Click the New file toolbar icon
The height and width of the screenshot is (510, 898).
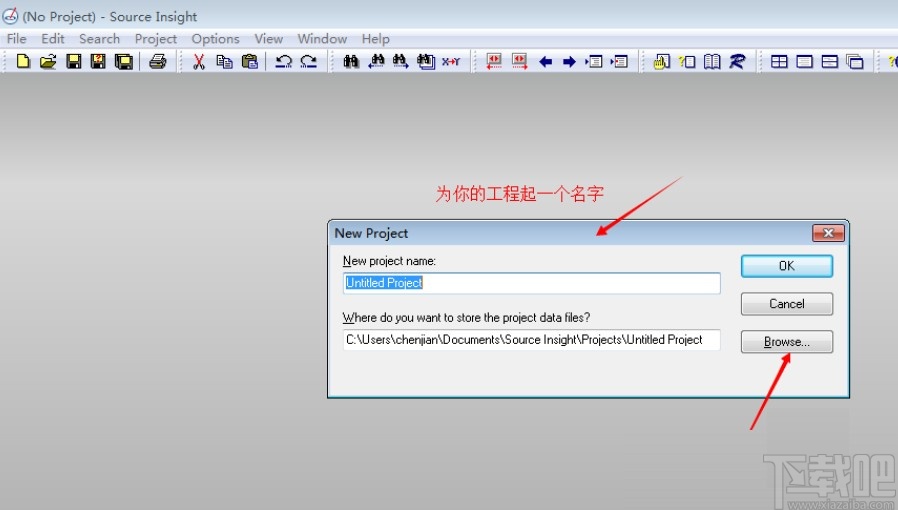tap(23, 61)
